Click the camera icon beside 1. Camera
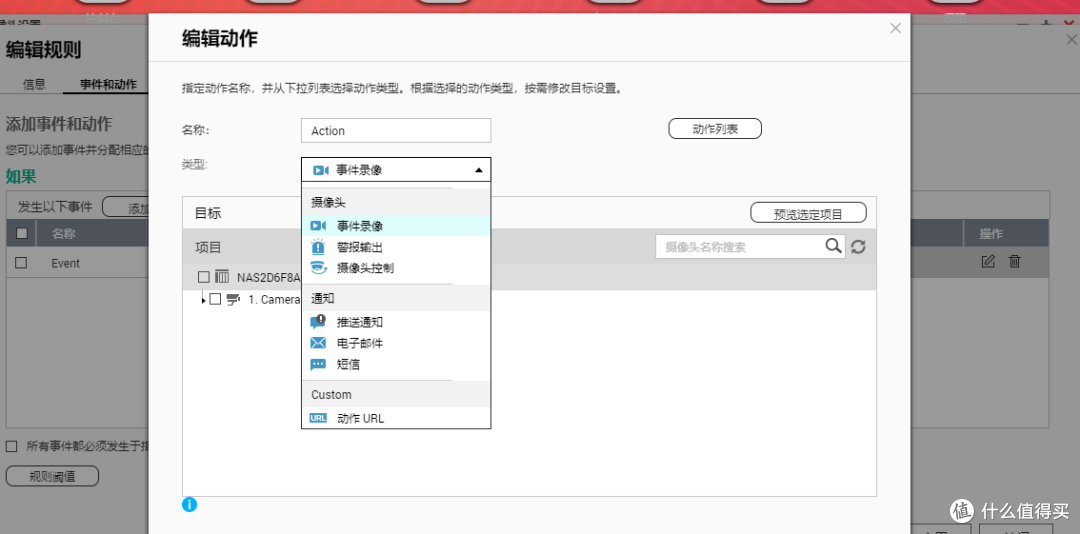Viewport: 1080px width, 534px height. coord(233,299)
